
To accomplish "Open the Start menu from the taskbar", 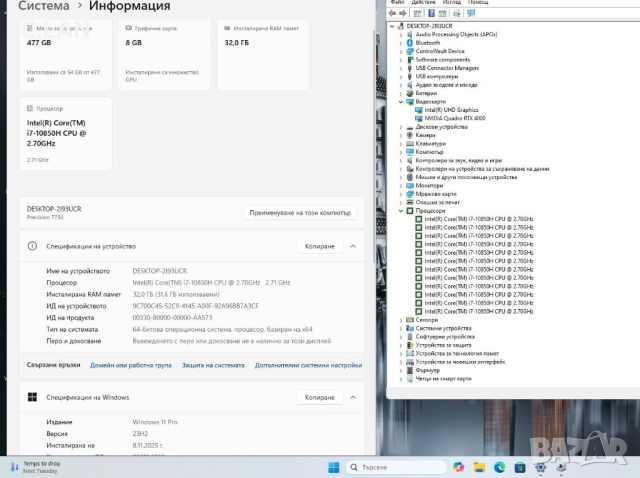I will click(x=333, y=467).
